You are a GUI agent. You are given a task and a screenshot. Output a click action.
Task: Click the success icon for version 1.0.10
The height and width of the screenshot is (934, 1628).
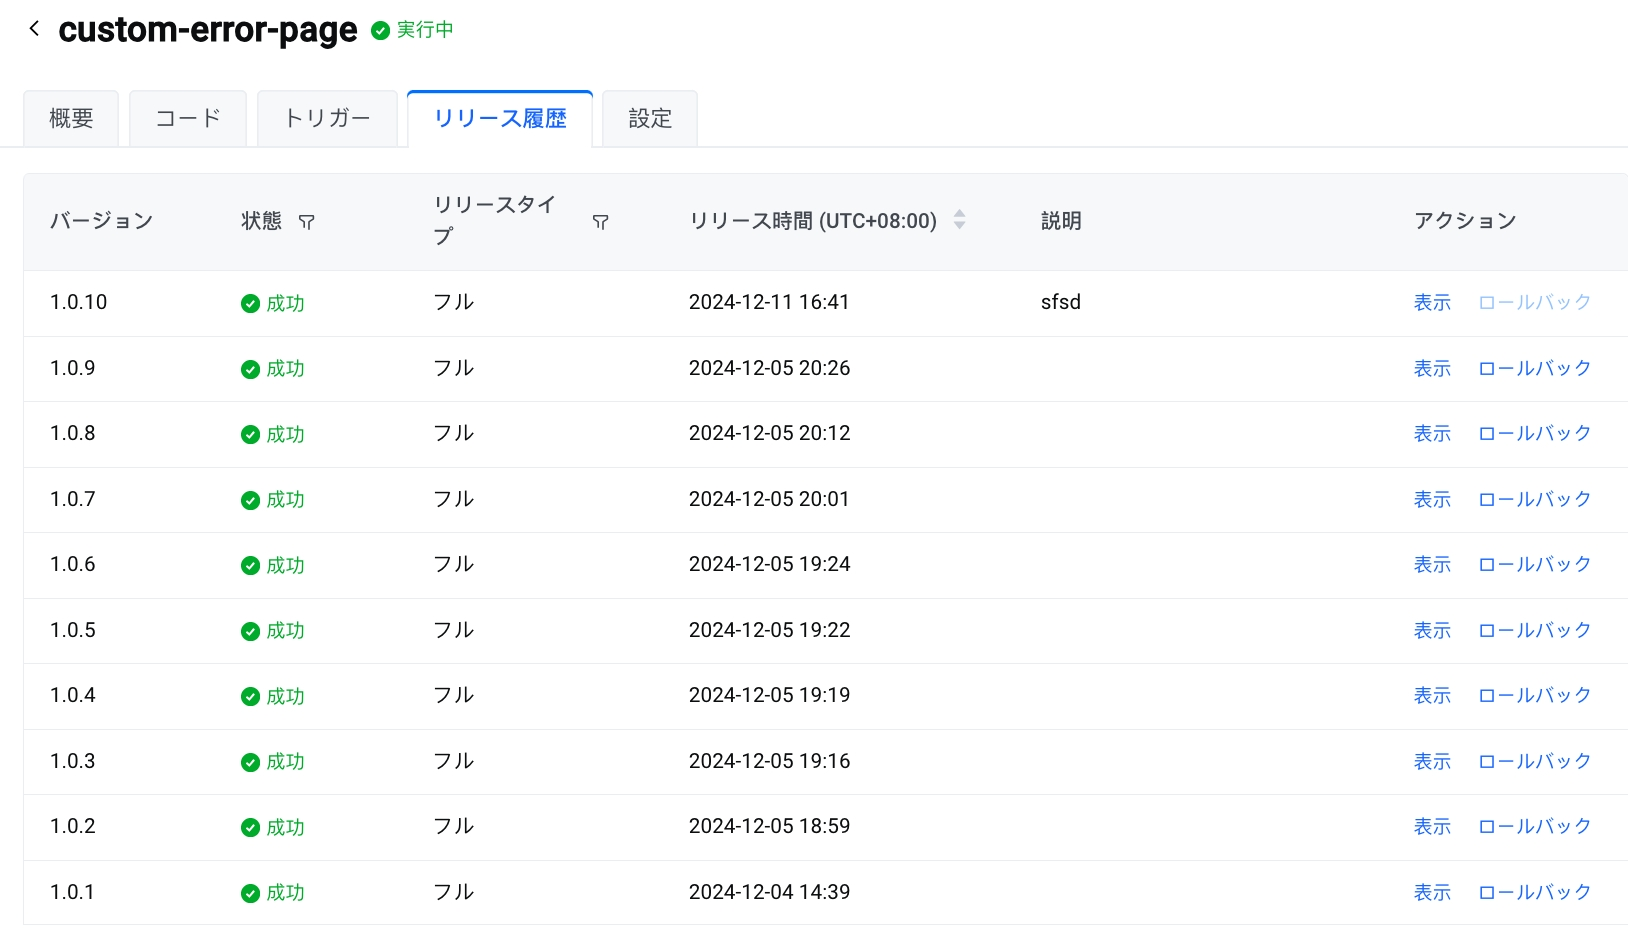click(x=250, y=304)
